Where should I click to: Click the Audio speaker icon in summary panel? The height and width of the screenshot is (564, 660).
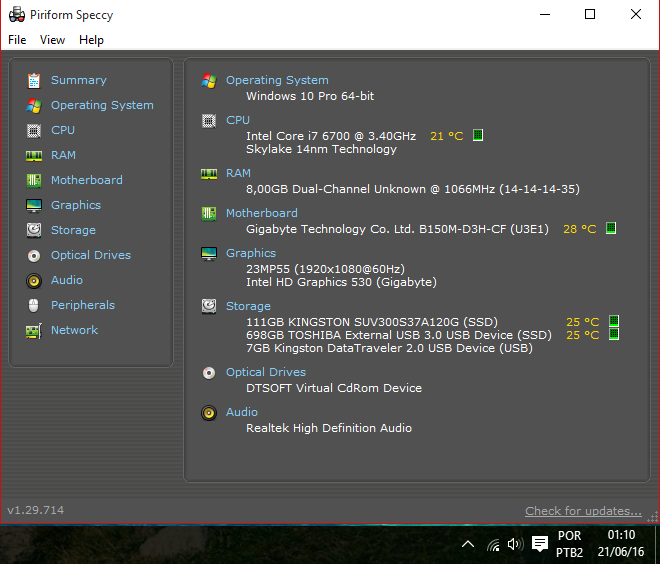tap(209, 413)
